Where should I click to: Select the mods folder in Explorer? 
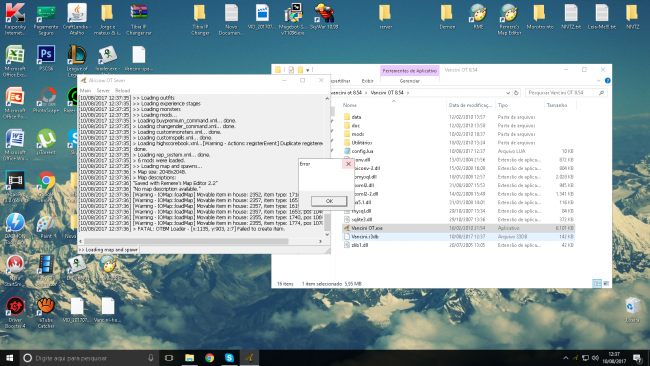[x=357, y=134]
